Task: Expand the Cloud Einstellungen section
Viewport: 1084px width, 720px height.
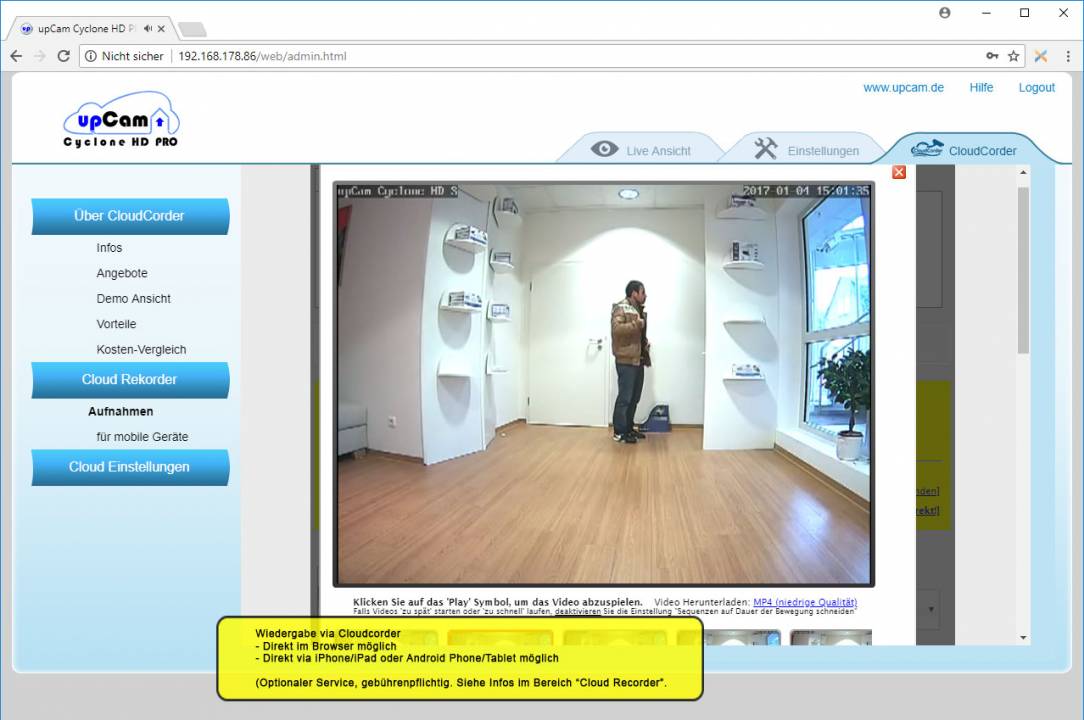Action: tap(130, 468)
